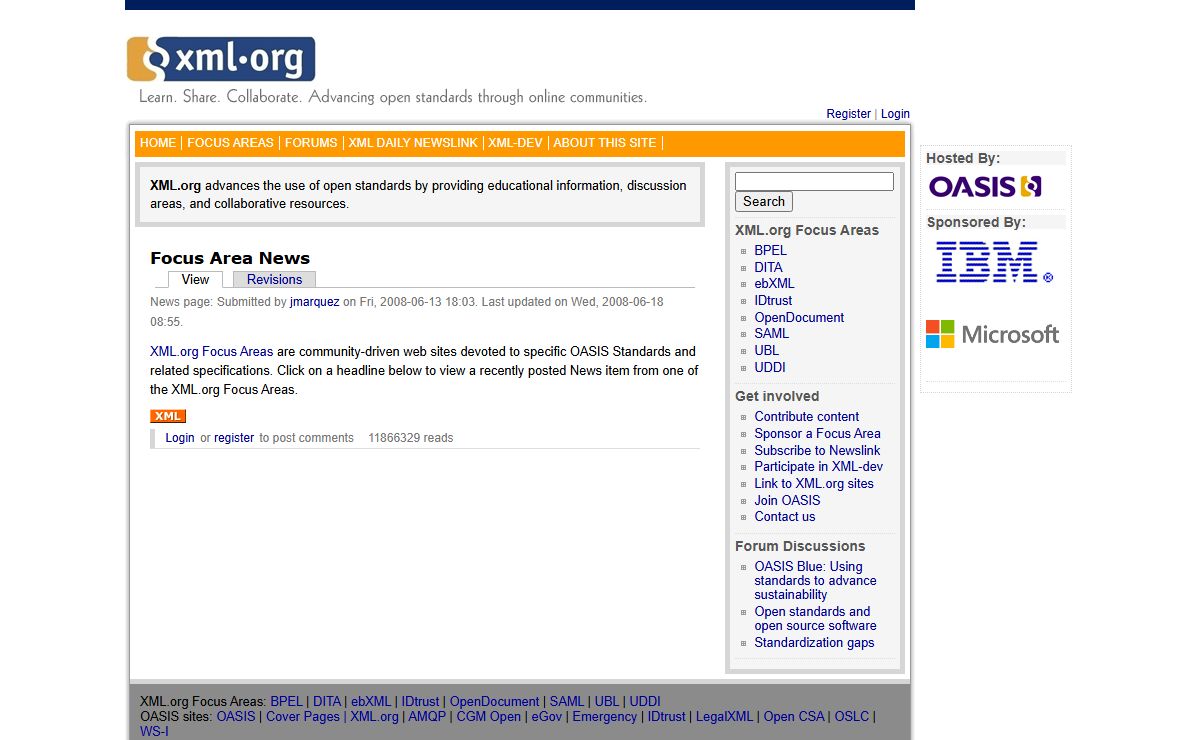Open IDtrust in the sidebar focus areas

773,300
